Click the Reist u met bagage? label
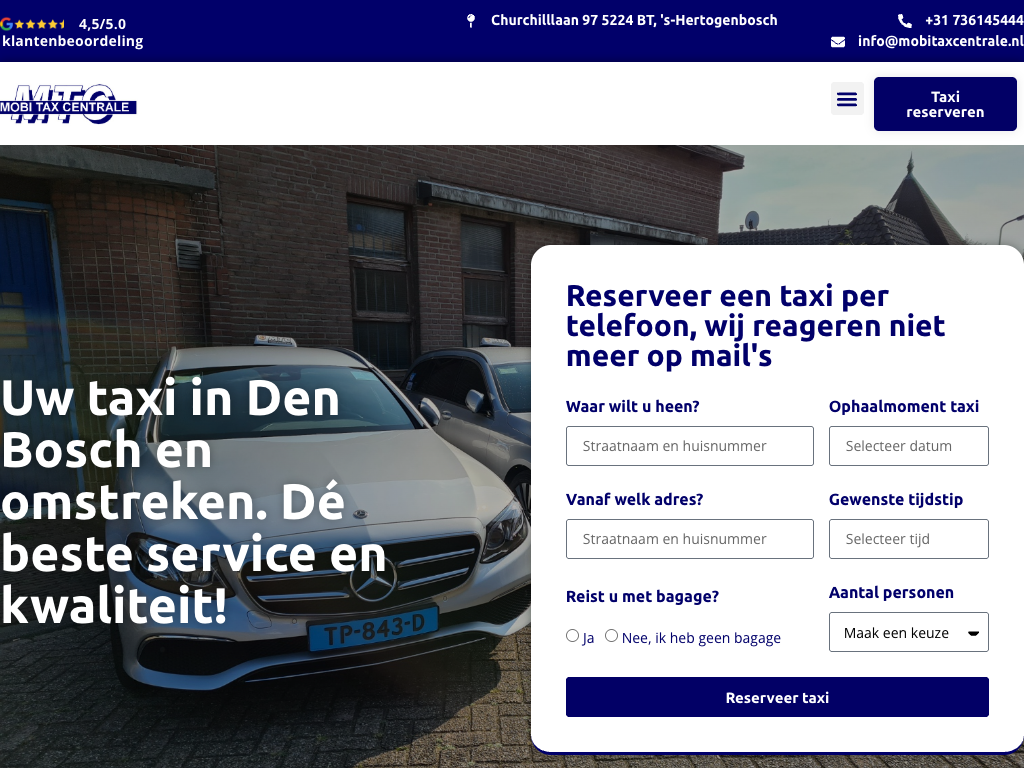This screenshot has height=768, width=1024. (x=643, y=596)
